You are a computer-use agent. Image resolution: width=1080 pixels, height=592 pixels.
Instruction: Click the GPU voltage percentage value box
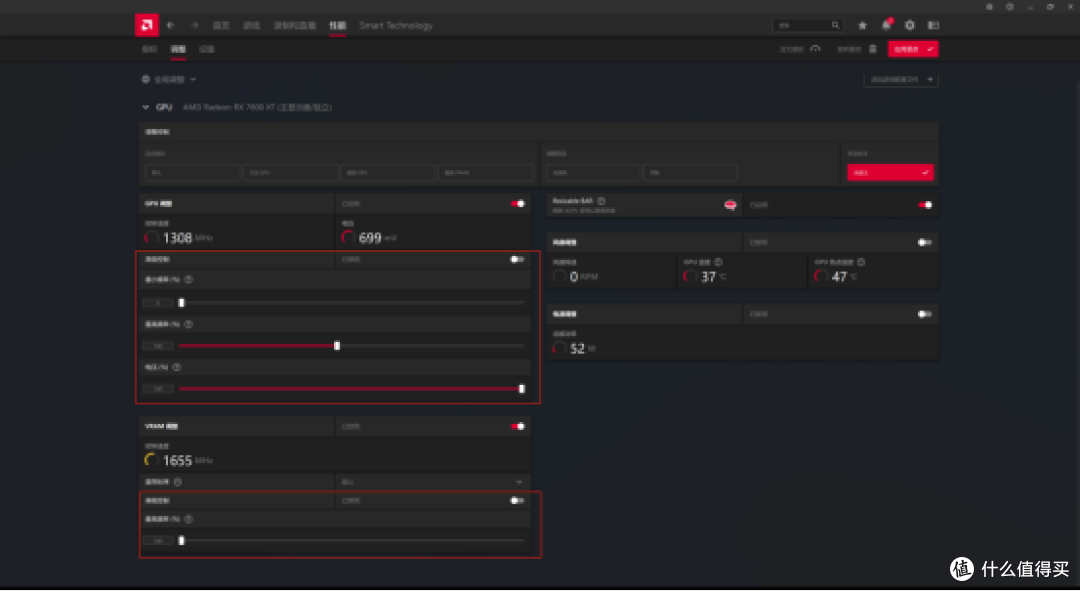(x=158, y=389)
